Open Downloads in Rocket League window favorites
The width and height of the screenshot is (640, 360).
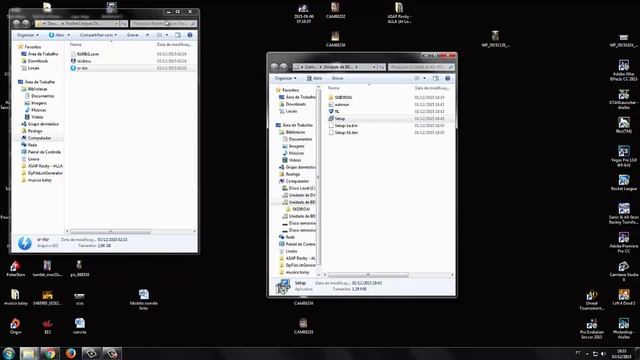click(38, 61)
